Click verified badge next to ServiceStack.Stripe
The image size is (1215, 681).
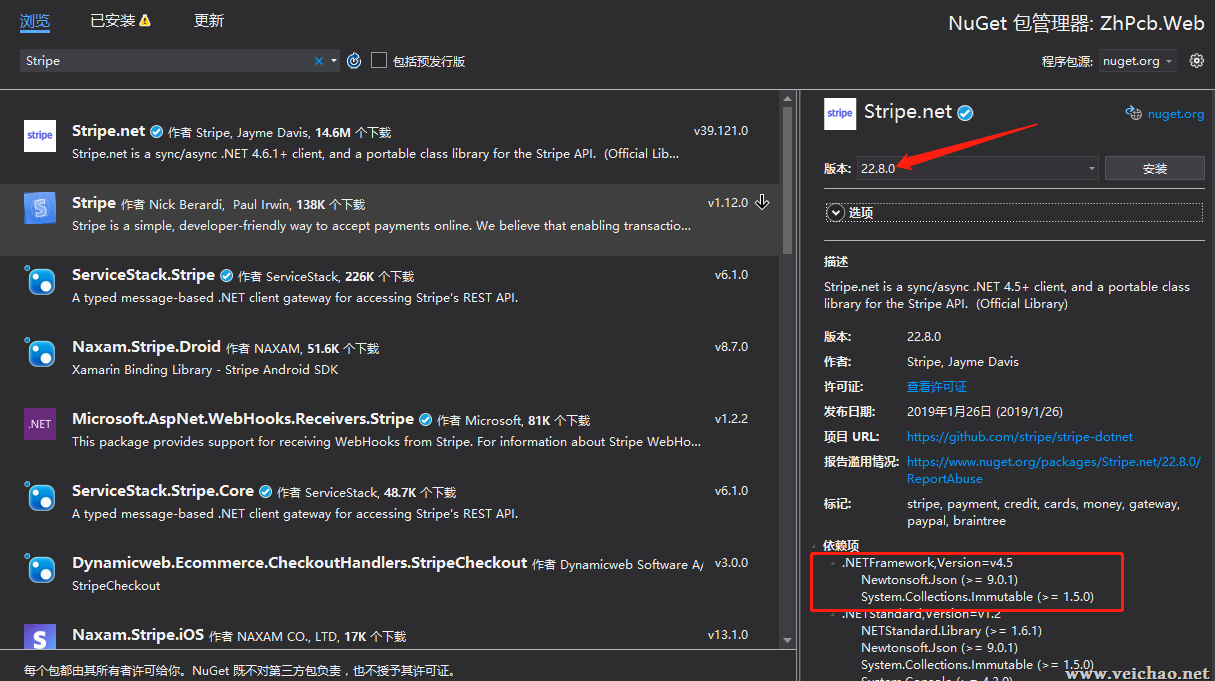pos(226,276)
